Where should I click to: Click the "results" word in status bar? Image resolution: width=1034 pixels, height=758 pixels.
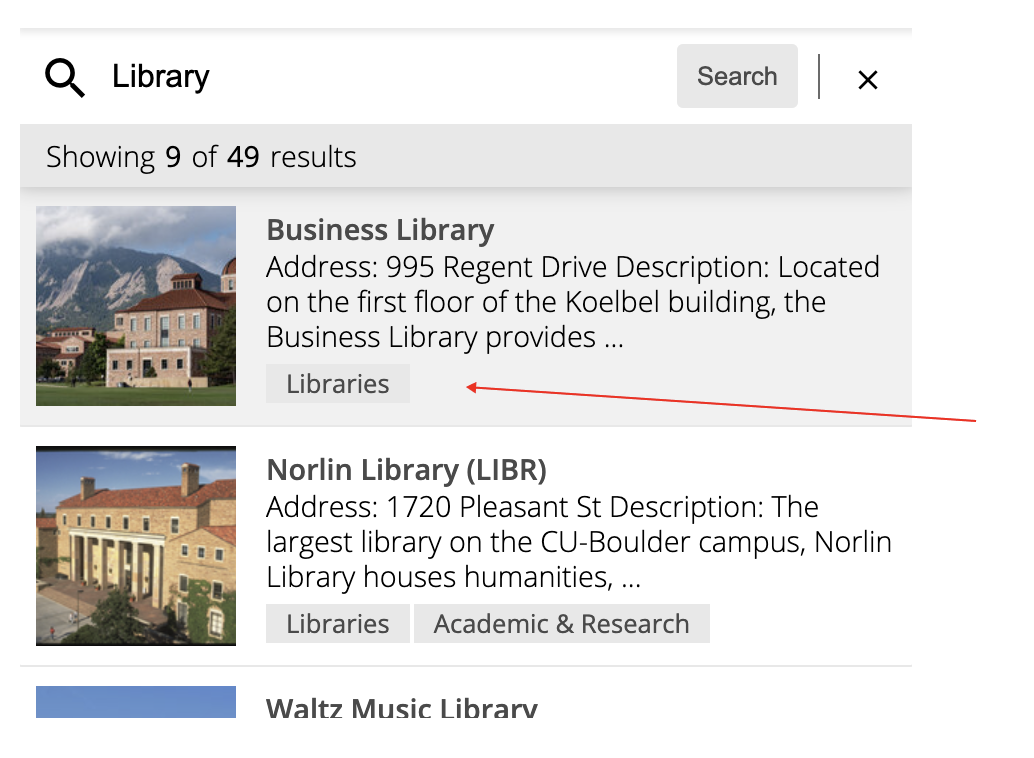pos(313,157)
